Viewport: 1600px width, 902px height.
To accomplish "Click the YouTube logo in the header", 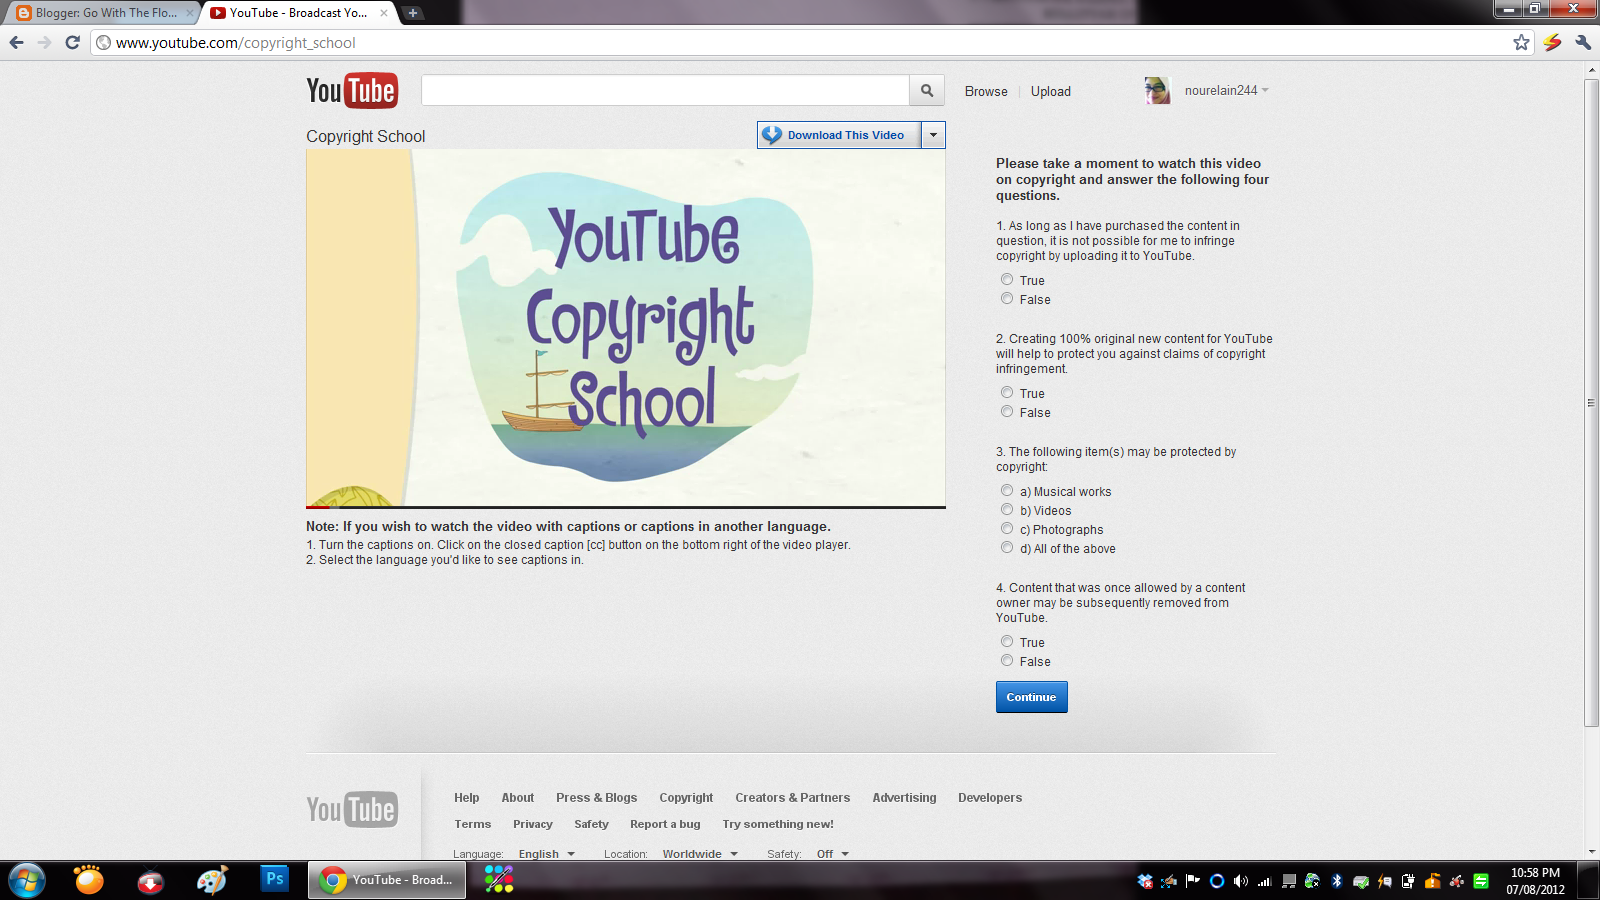I will (352, 90).
